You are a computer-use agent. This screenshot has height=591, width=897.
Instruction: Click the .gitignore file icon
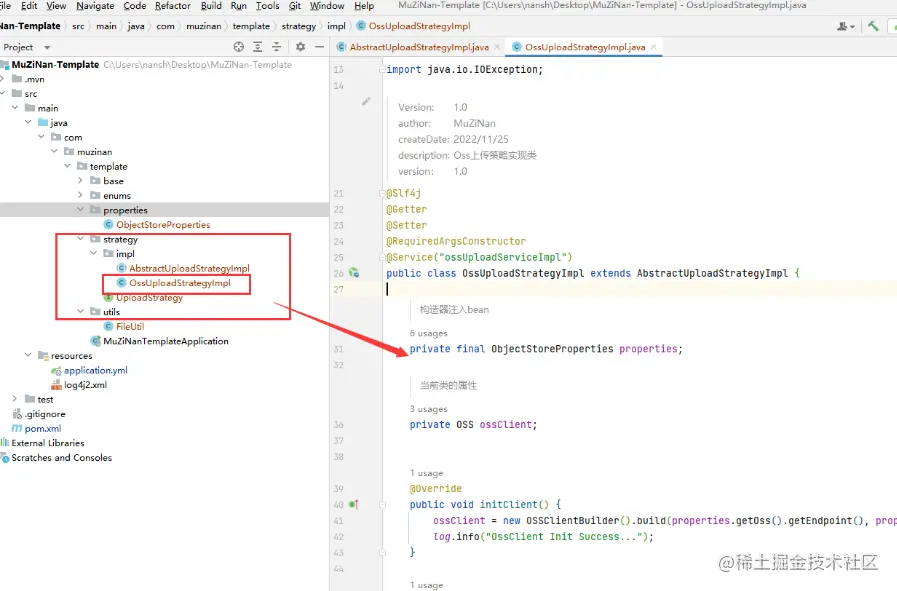[x=17, y=414]
